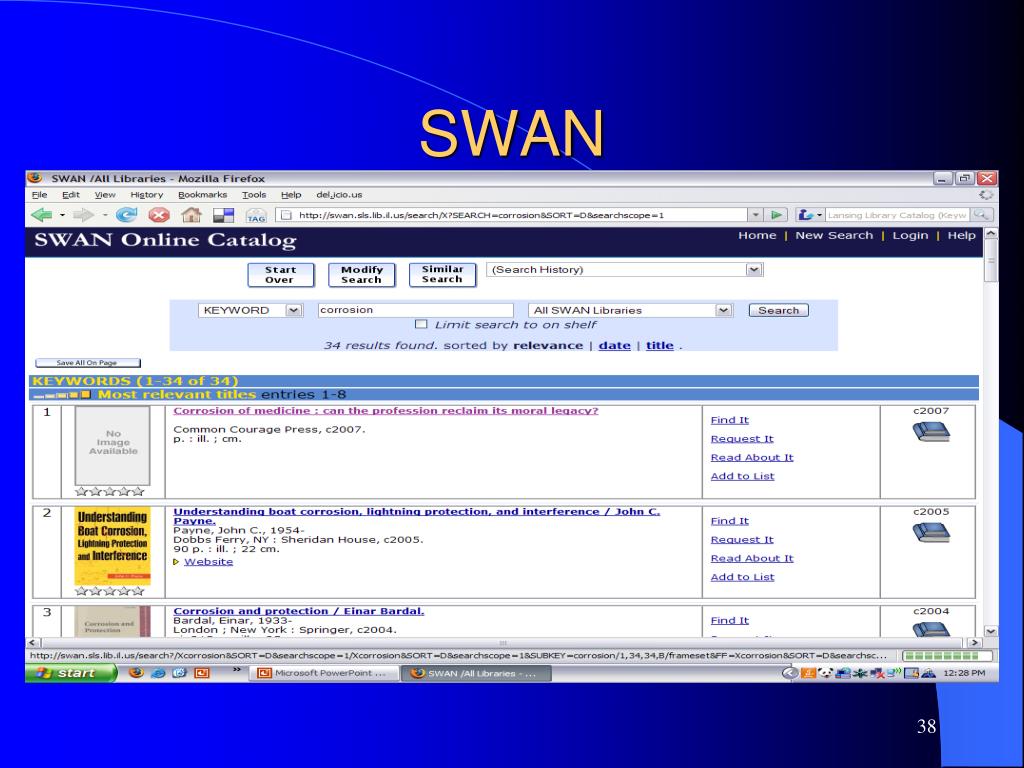Rate Understanding boat corrosion using stars
The width and height of the screenshot is (1024, 768).
110,591
